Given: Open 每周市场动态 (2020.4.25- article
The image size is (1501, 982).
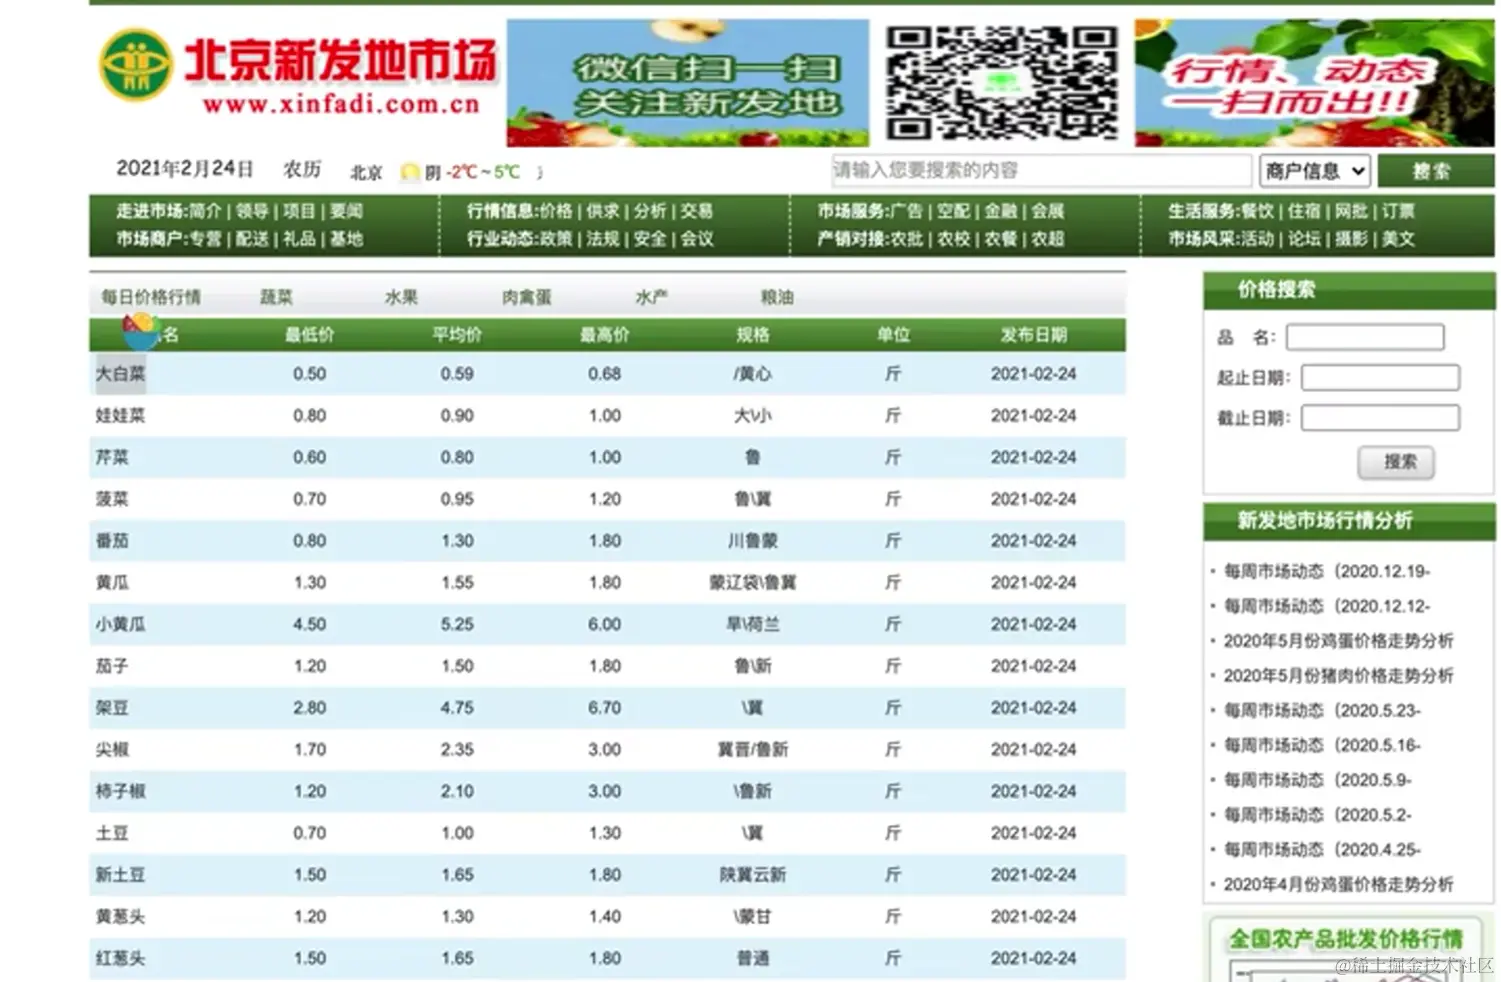Looking at the screenshot, I should pyautogui.click(x=1322, y=850).
